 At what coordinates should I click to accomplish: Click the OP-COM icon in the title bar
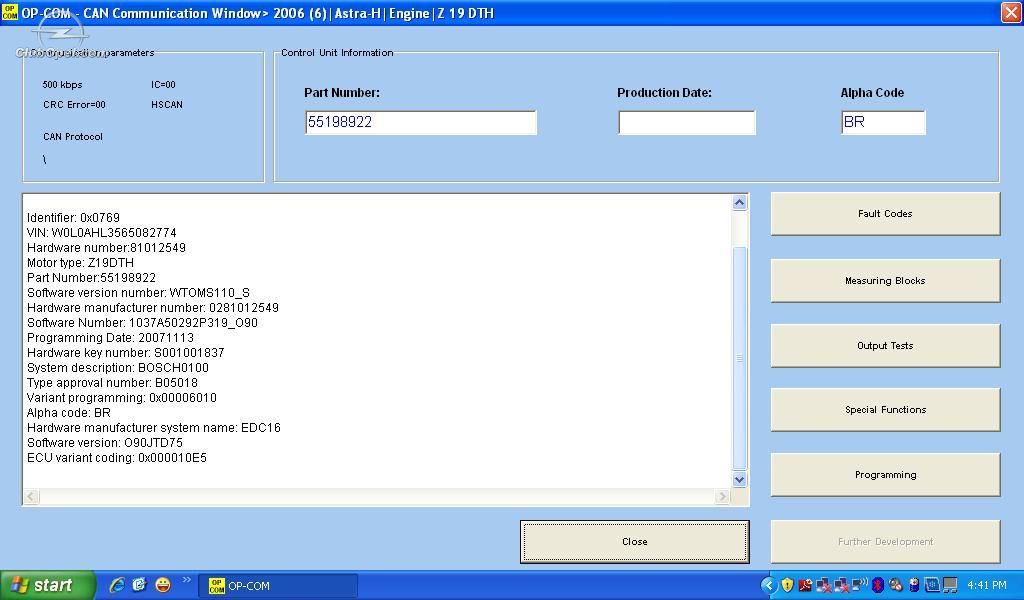coord(10,12)
